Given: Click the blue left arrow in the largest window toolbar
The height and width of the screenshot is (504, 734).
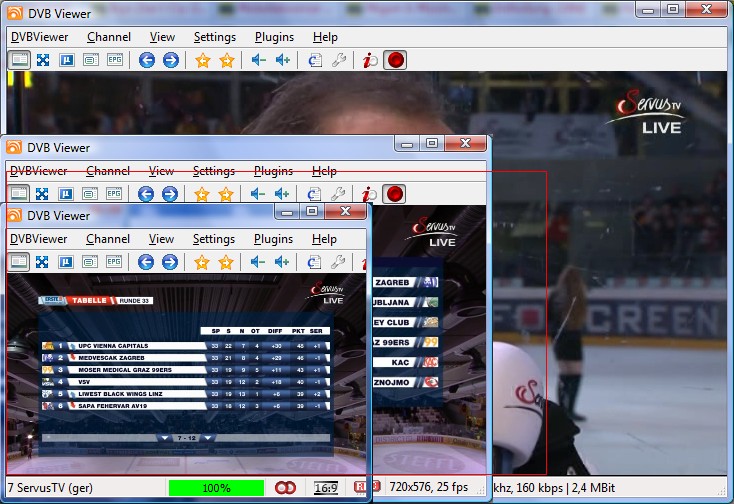Looking at the screenshot, I should tap(147, 60).
